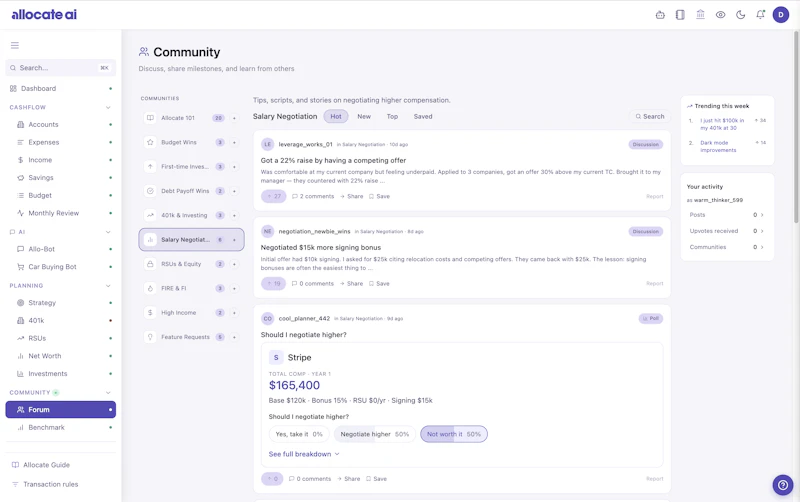The width and height of the screenshot is (800, 502).
Task: Click the notebook icon in top bar
Action: pyautogui.click(x=680, y=15)
